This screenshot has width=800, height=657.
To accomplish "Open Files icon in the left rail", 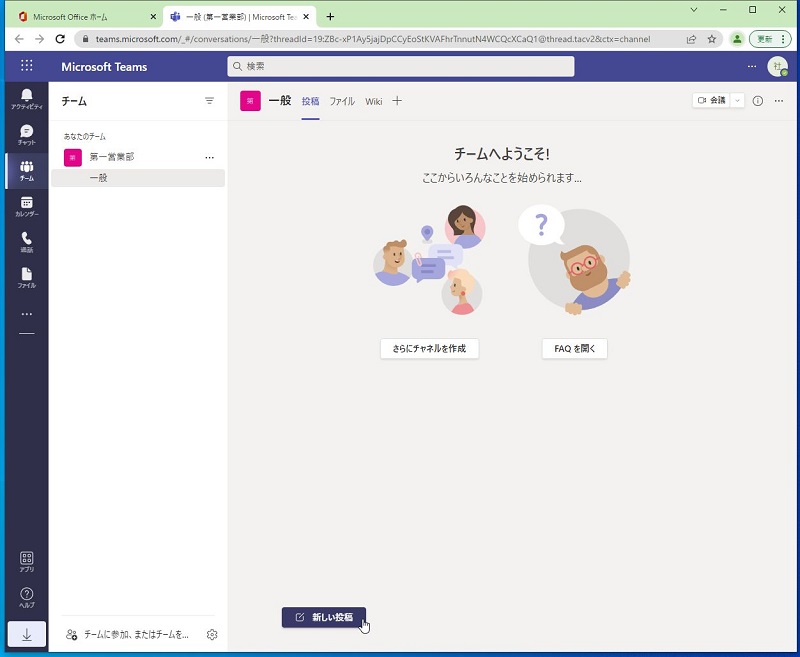I will [27, 278].
